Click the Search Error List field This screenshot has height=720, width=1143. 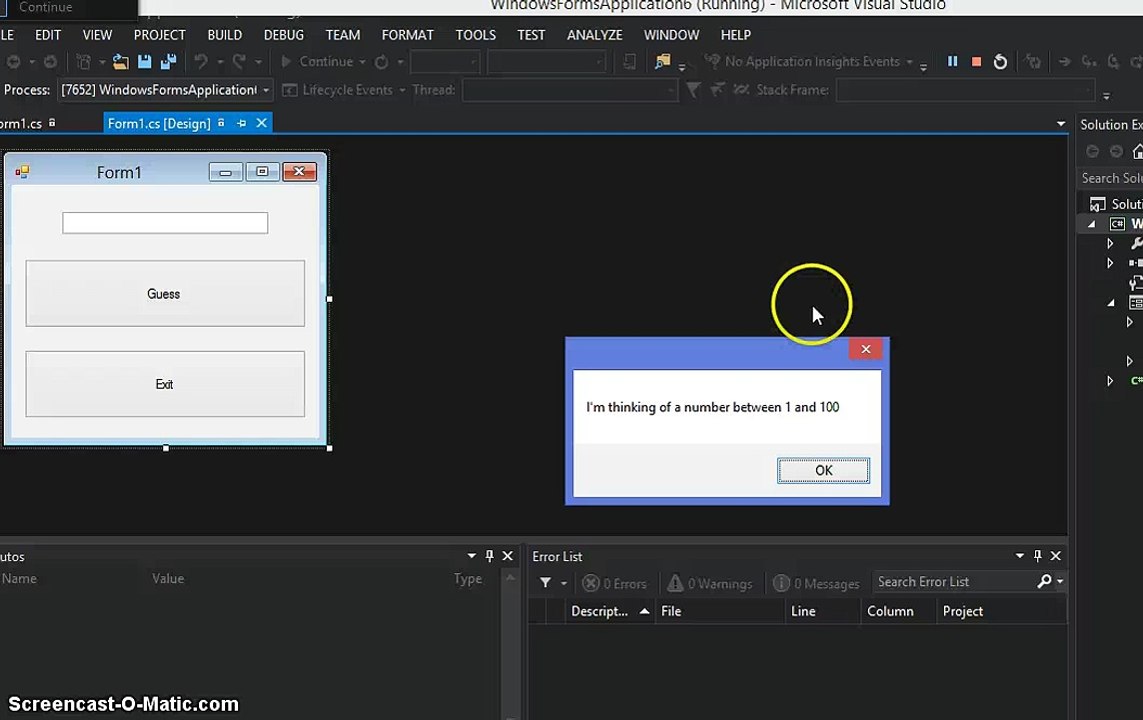[x=950, y=582]
